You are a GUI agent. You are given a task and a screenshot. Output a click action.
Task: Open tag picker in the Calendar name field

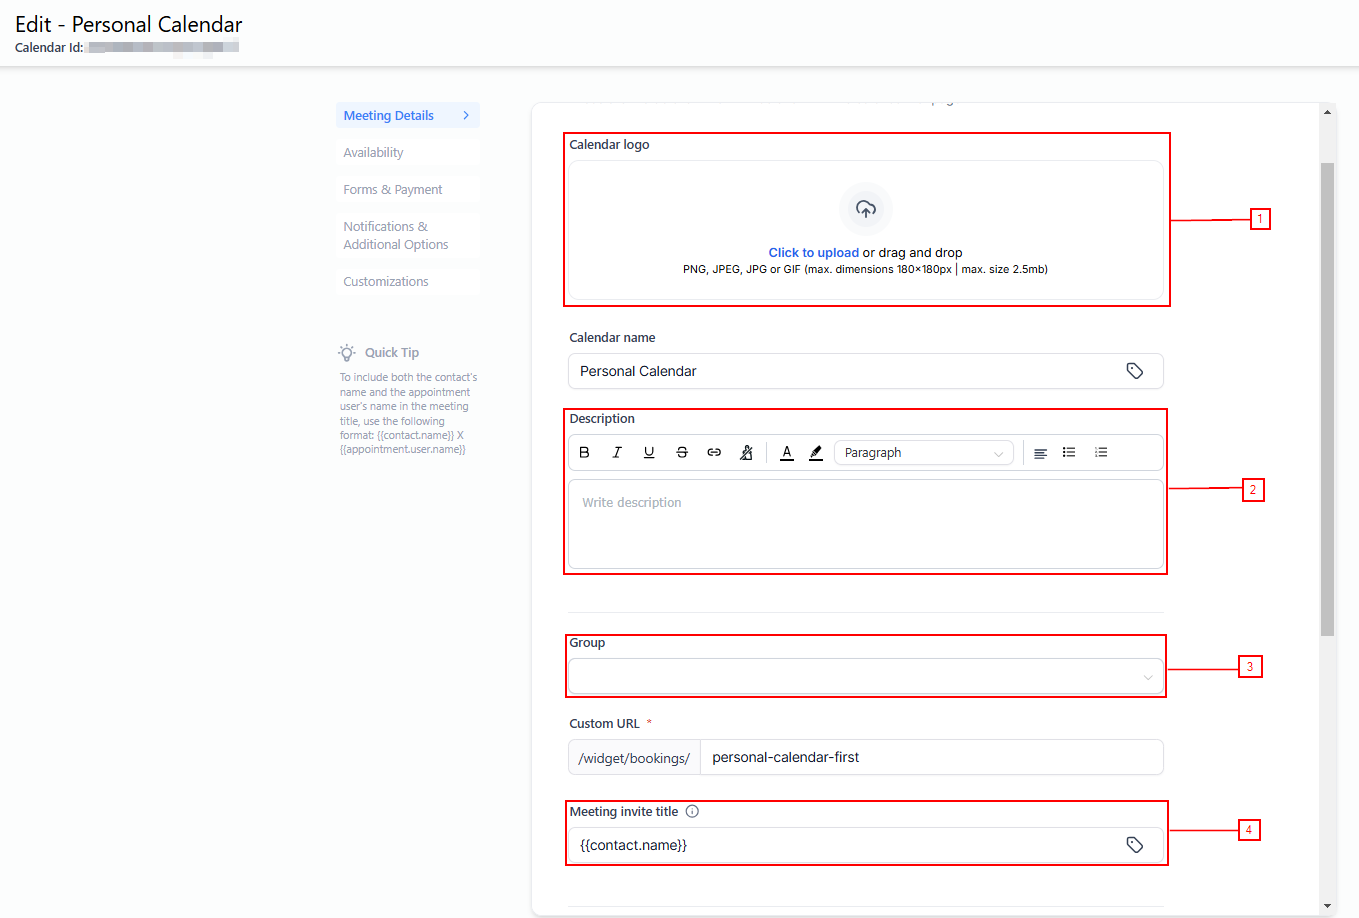click(1134, 371)
